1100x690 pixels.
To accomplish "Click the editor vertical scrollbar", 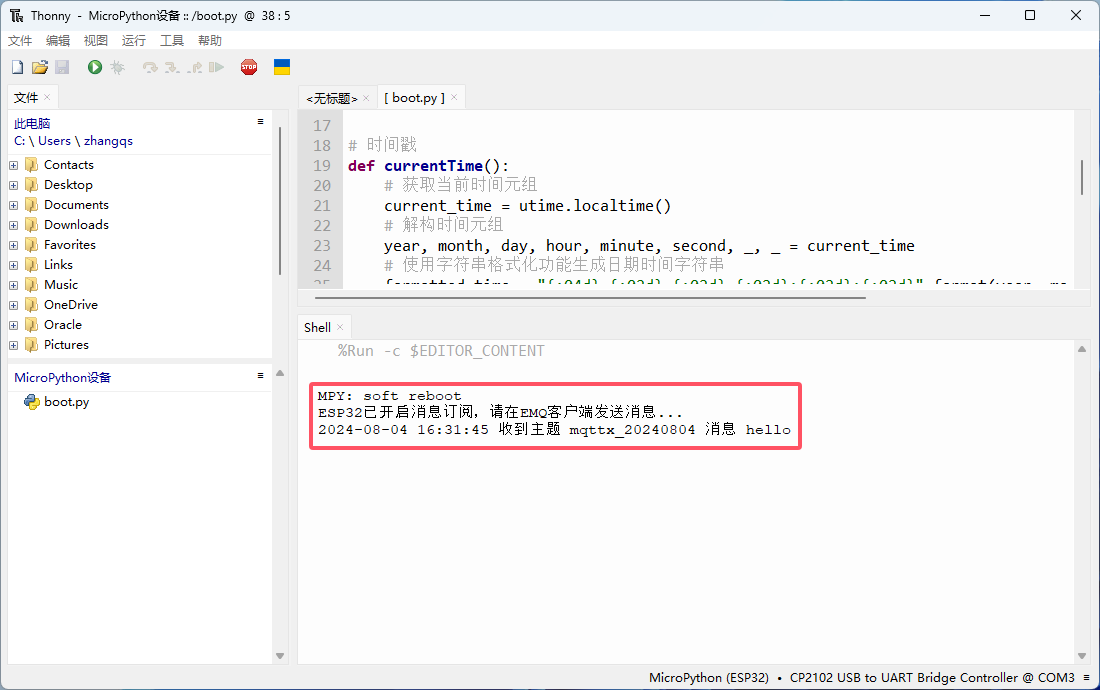I will click(x=1082, y=178).
